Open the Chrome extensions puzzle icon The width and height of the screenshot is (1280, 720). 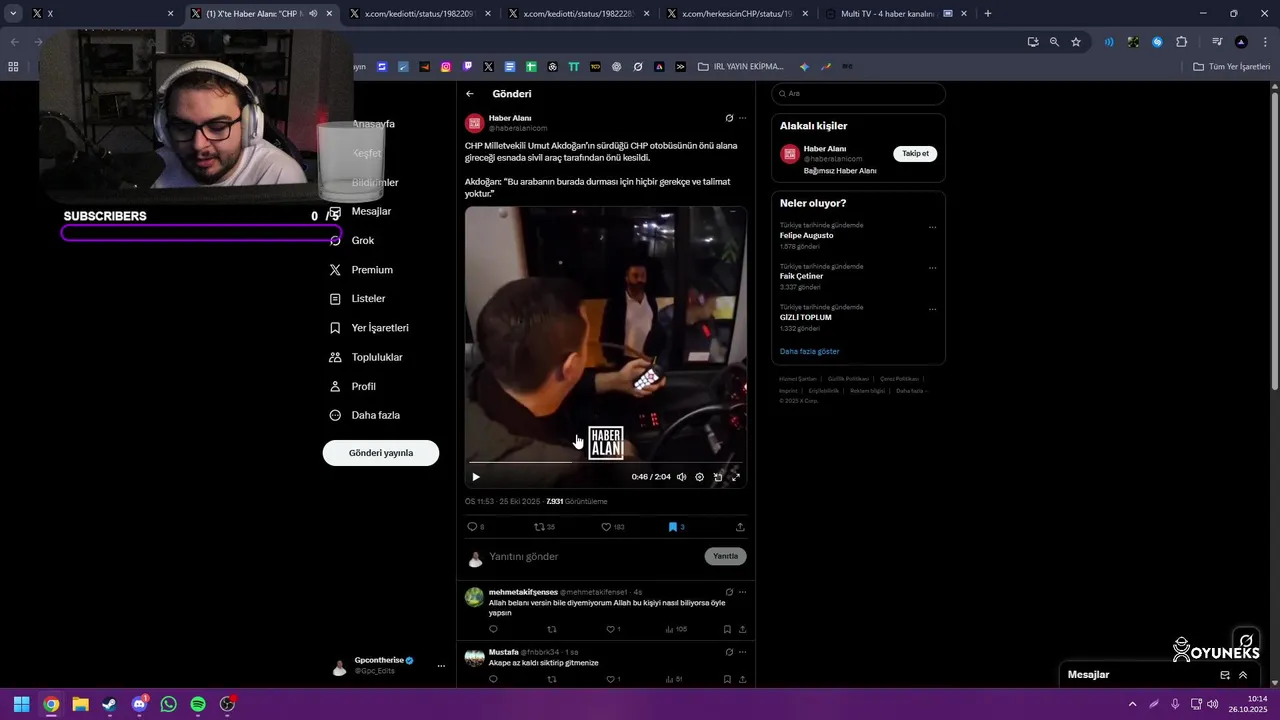1182,42
